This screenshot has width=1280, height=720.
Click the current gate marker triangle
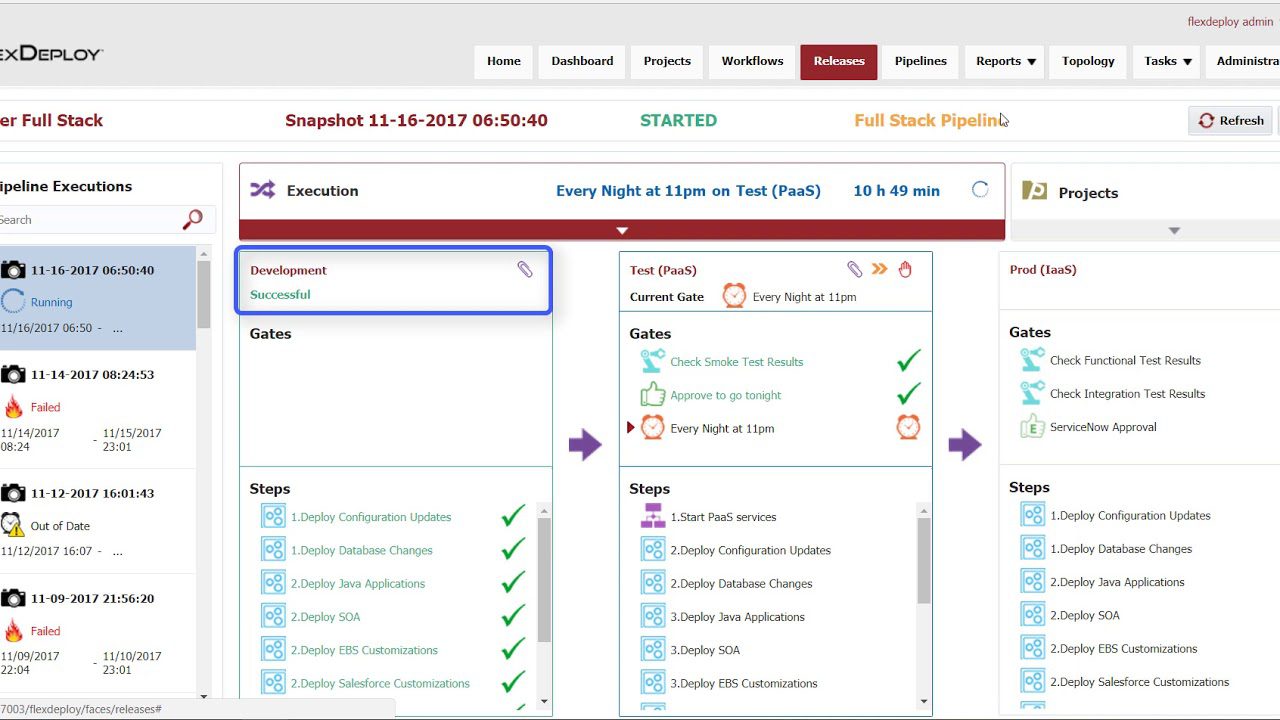click(x=631, y=427)
